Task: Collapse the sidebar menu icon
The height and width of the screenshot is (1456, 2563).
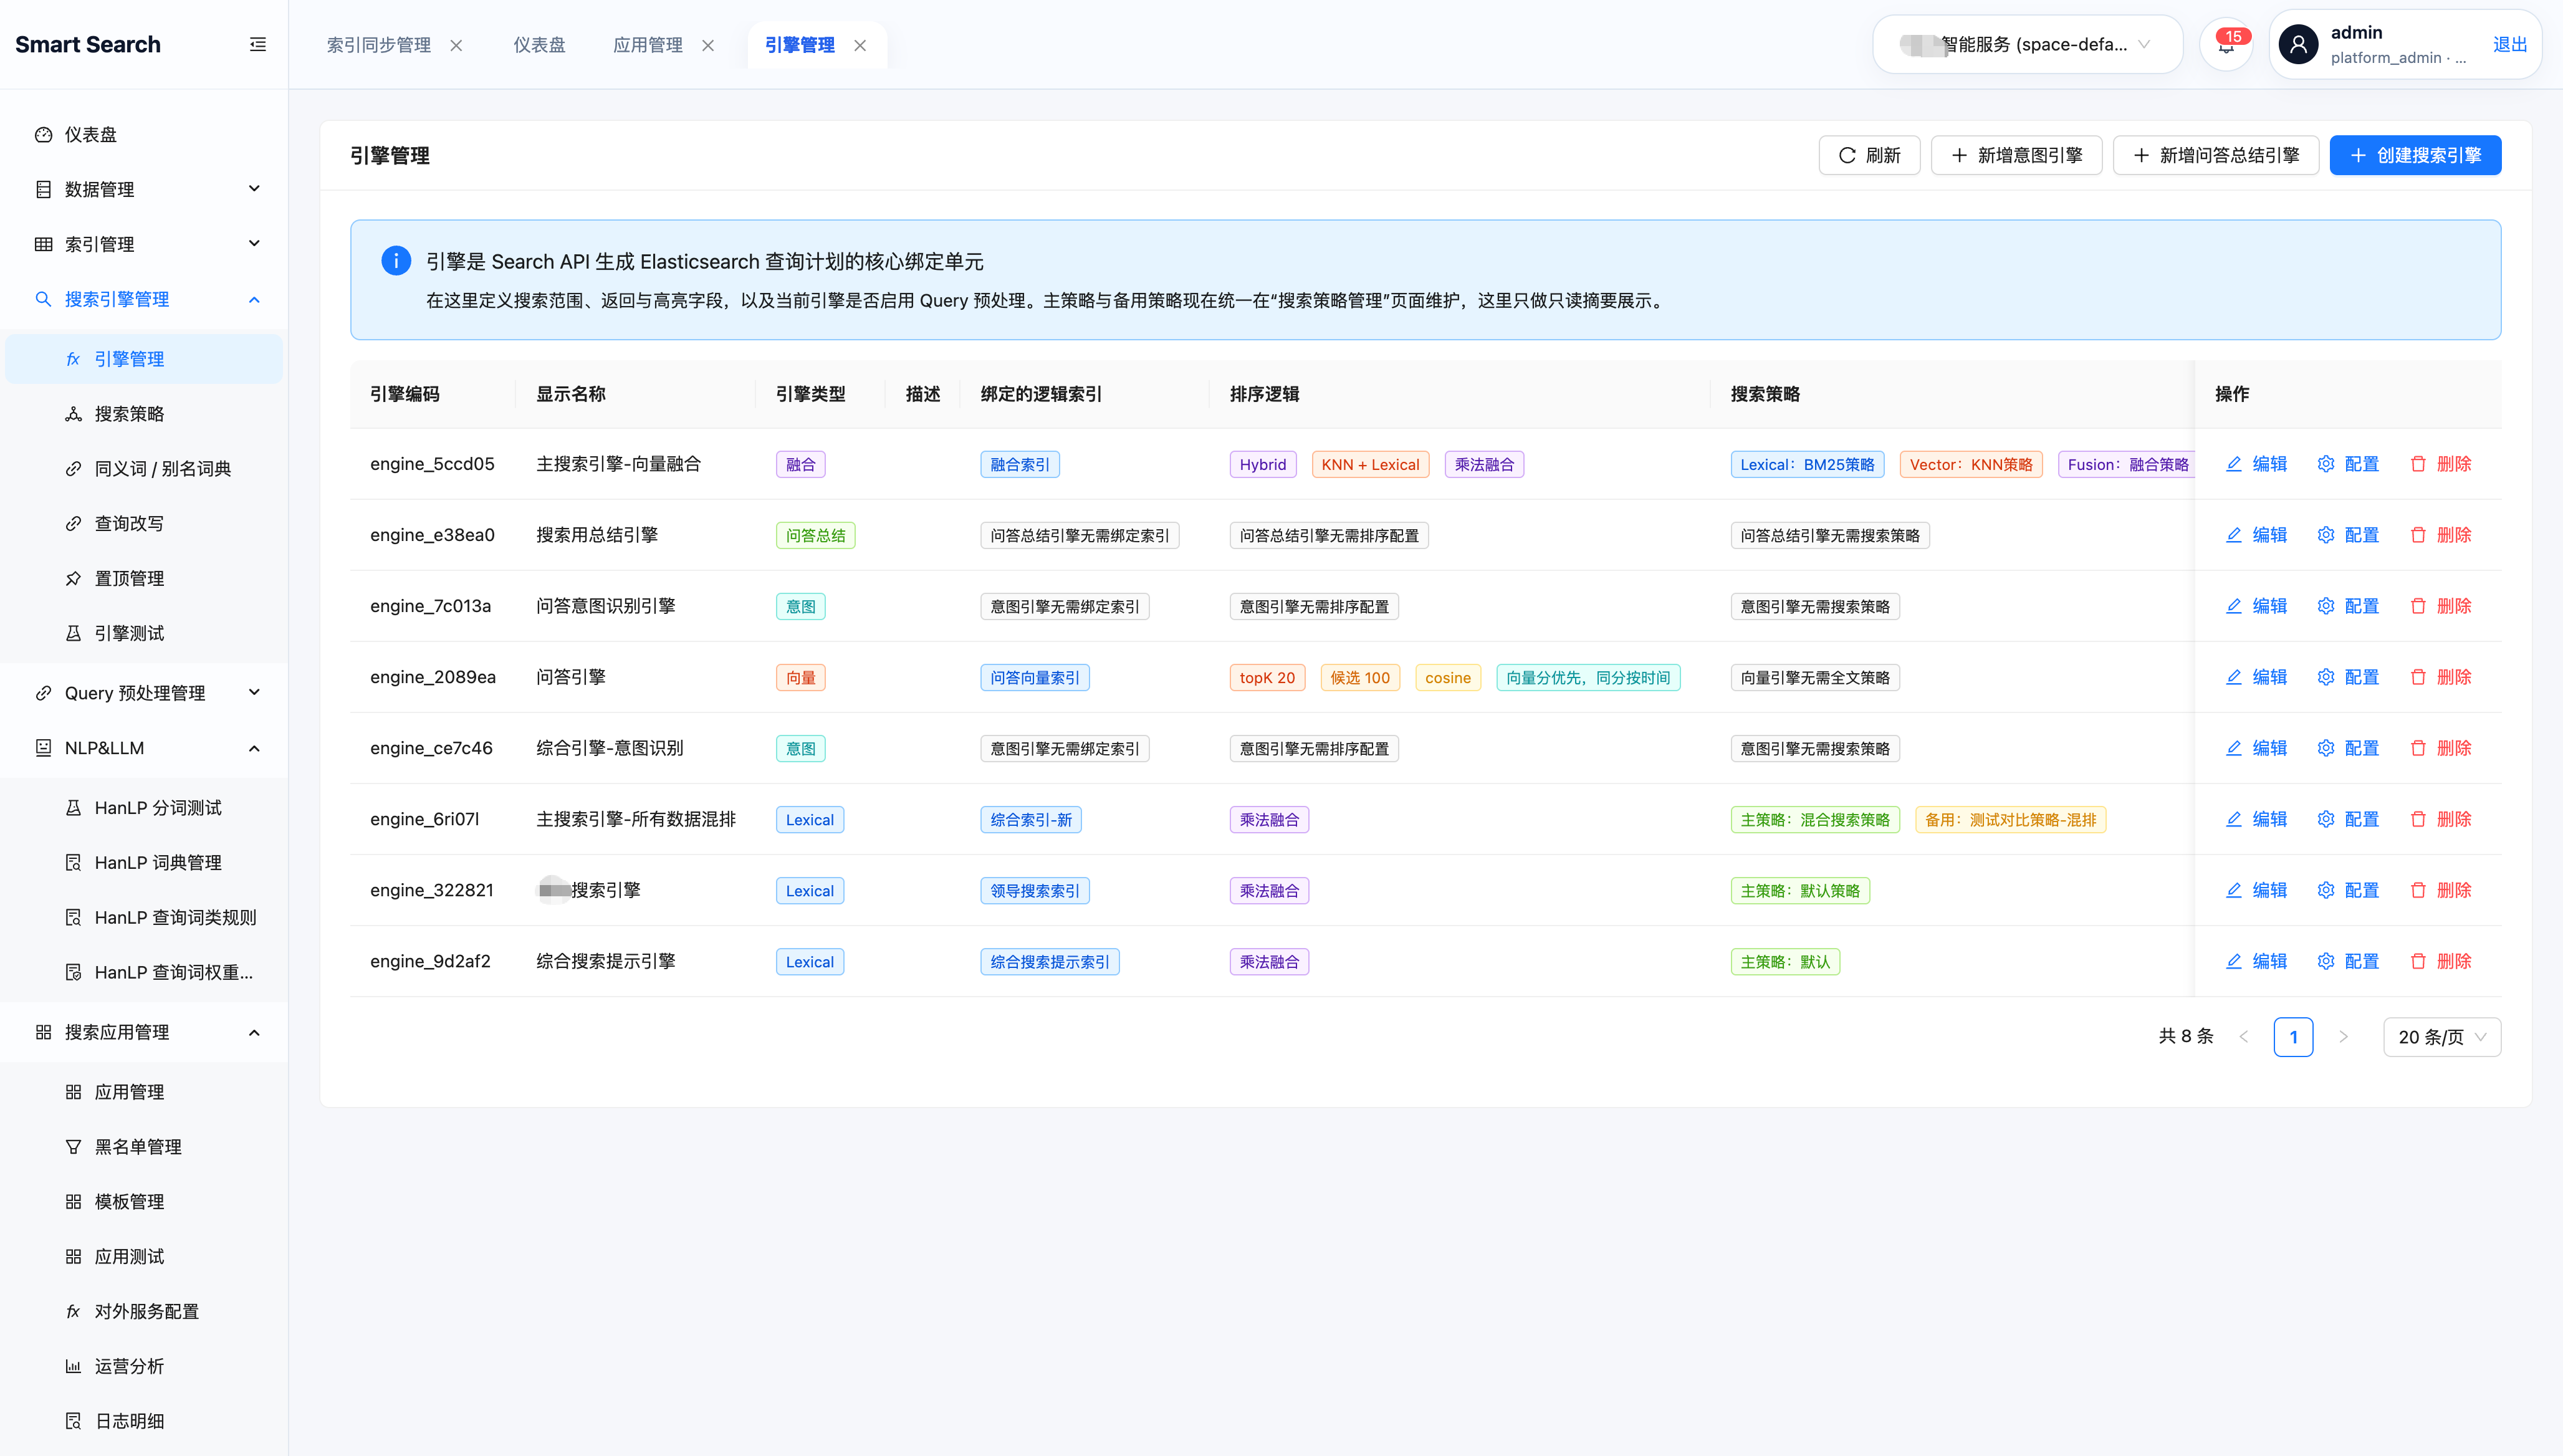Action: click(257, 44)
